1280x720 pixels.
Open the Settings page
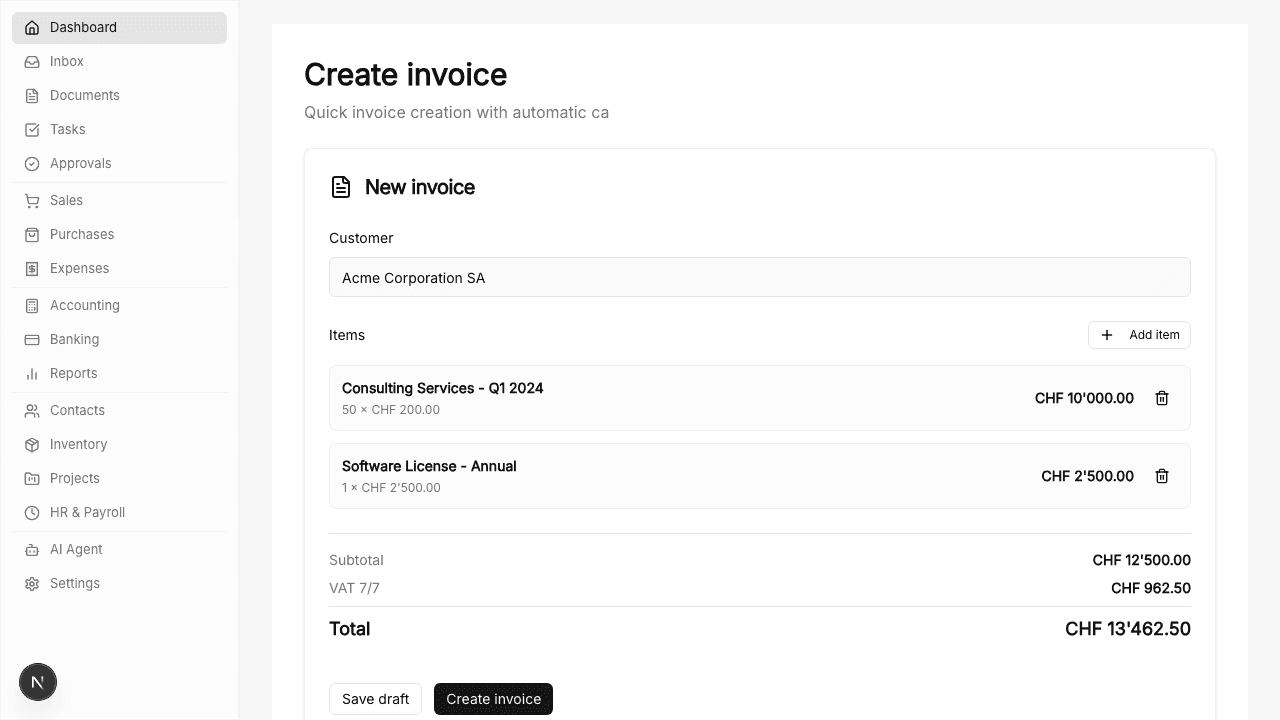tap(31, 583)
